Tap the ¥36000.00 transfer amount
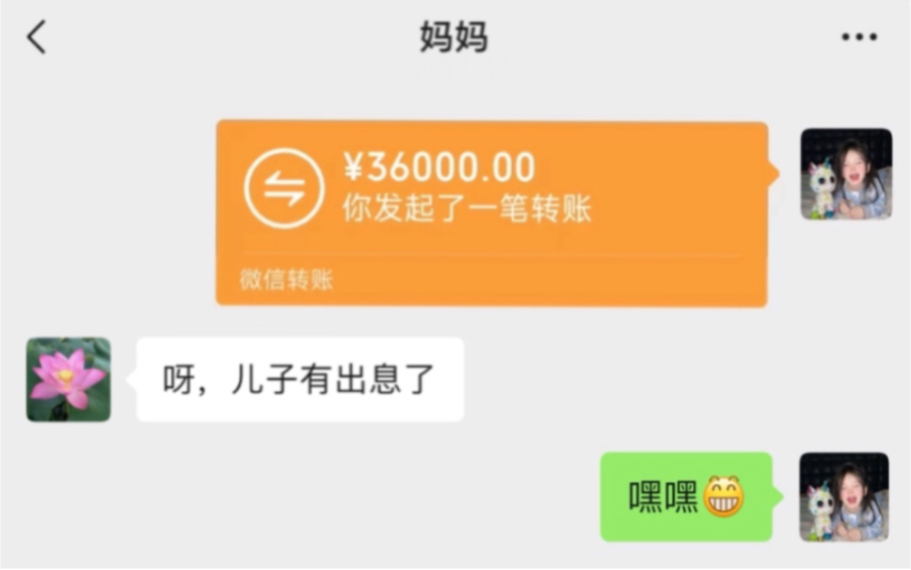Screen dimensions: 911x570 [439, 167]
